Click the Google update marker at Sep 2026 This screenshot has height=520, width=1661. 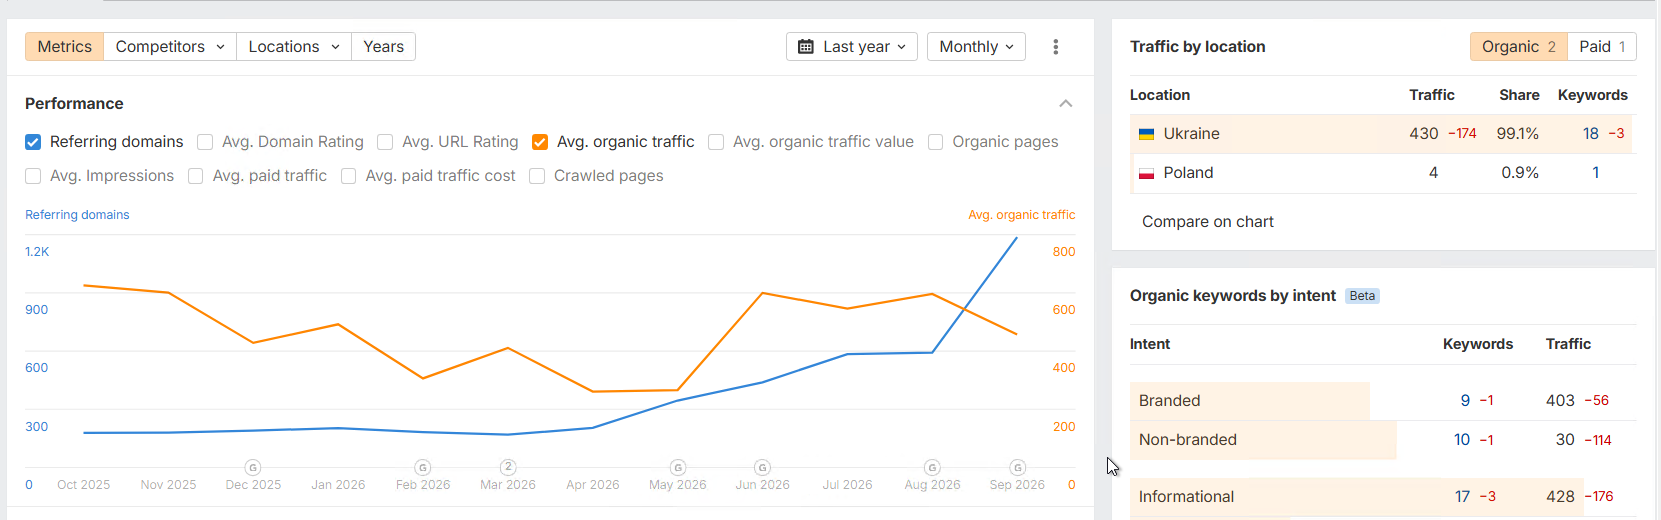1017,467
